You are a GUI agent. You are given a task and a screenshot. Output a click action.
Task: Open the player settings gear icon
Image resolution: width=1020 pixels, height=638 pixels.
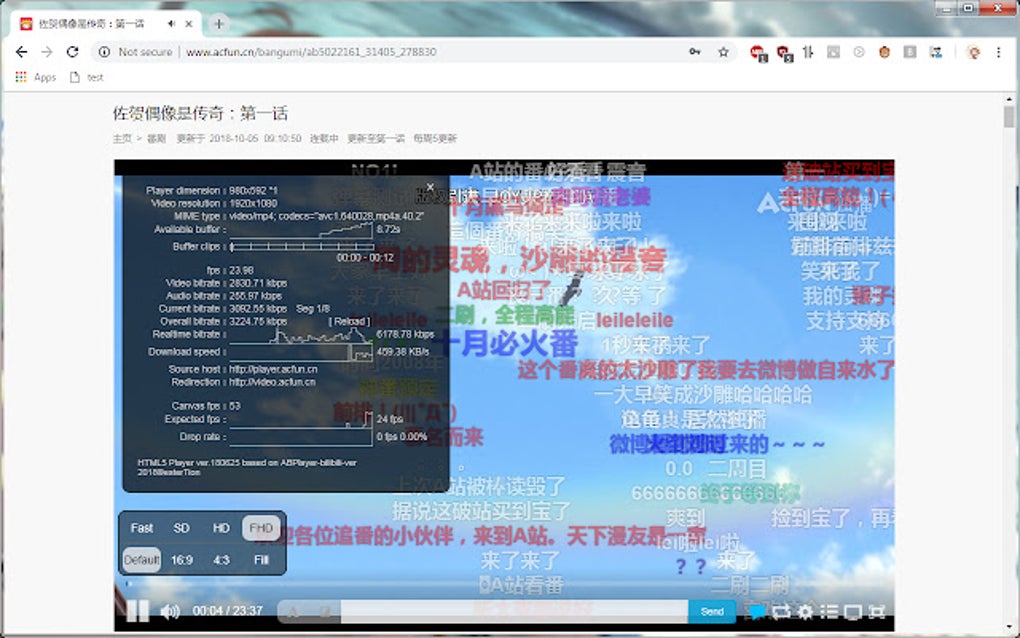(x=805, y=611)
